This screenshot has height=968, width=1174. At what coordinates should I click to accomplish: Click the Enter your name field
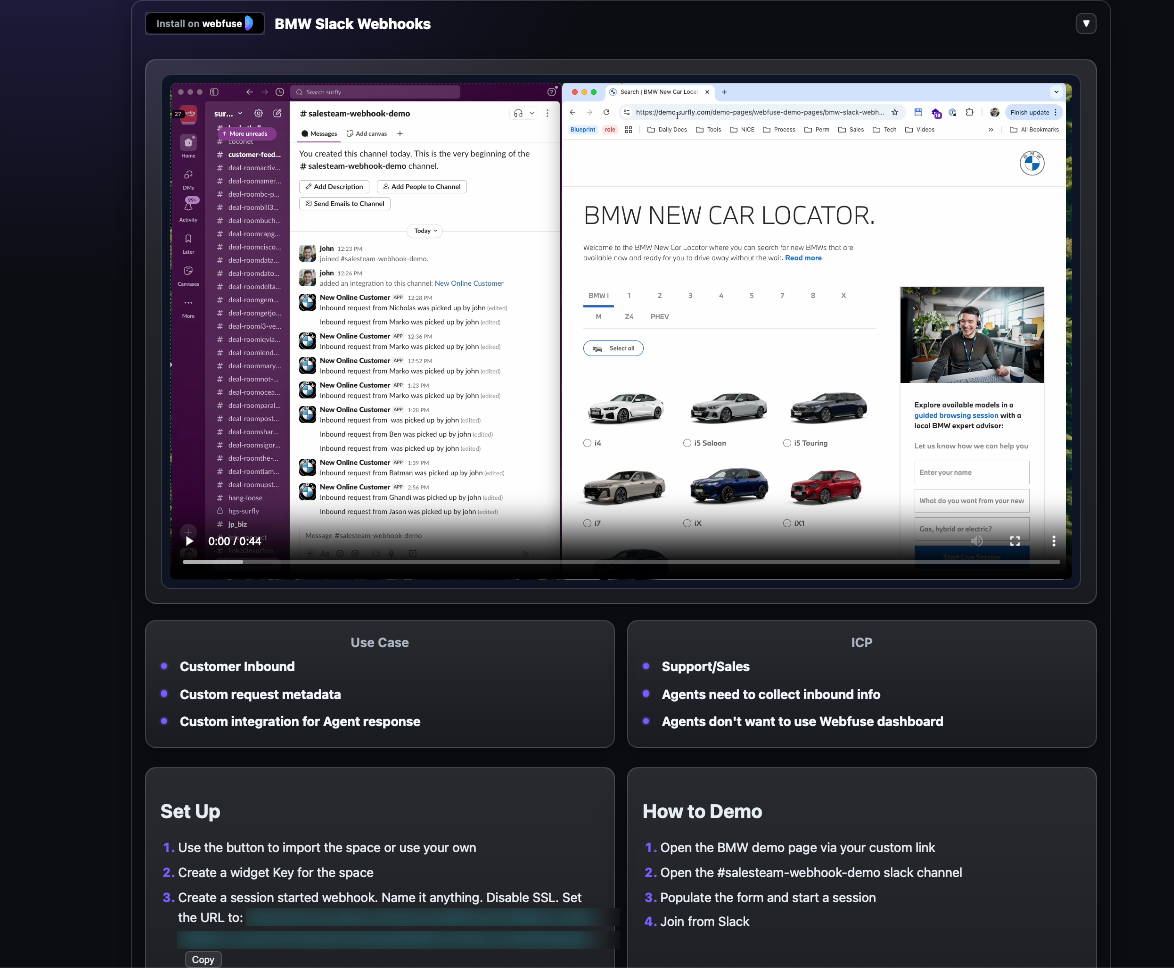(971, 472)
